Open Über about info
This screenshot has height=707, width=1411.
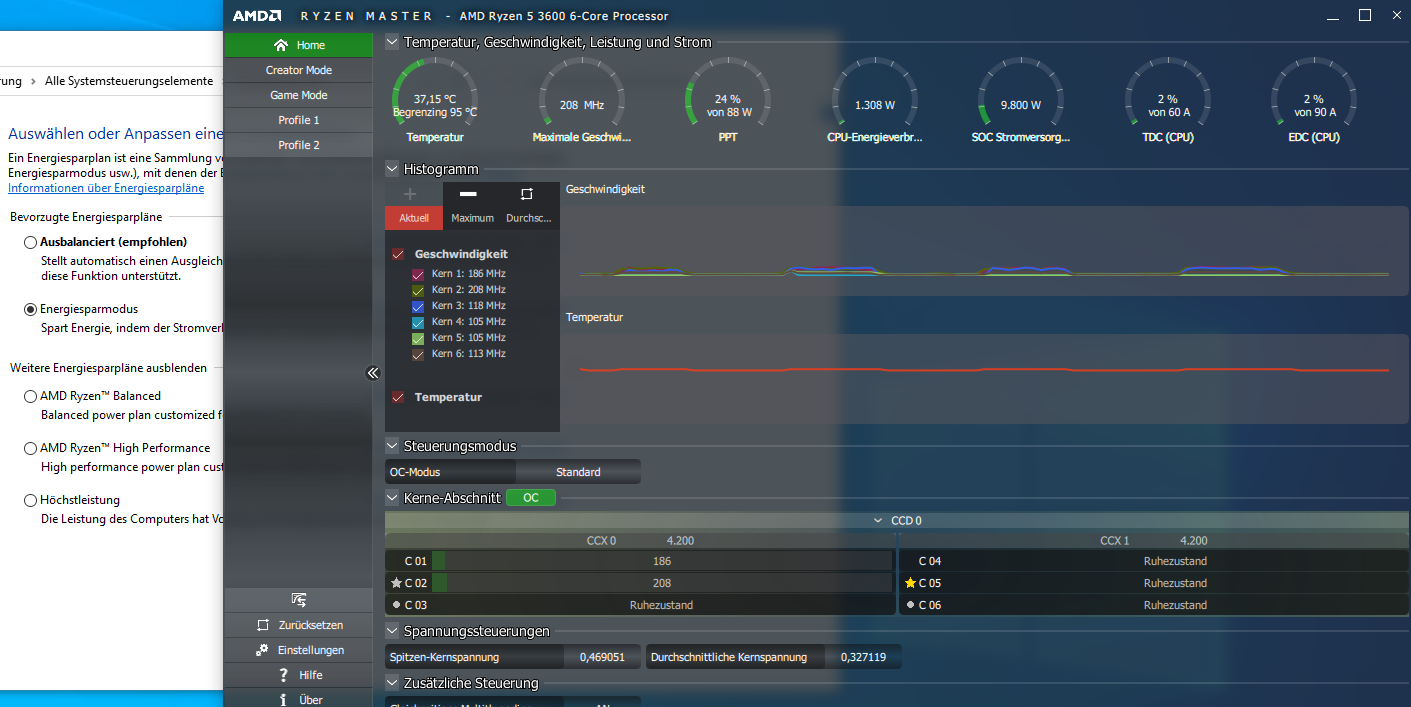coord(298,699)
